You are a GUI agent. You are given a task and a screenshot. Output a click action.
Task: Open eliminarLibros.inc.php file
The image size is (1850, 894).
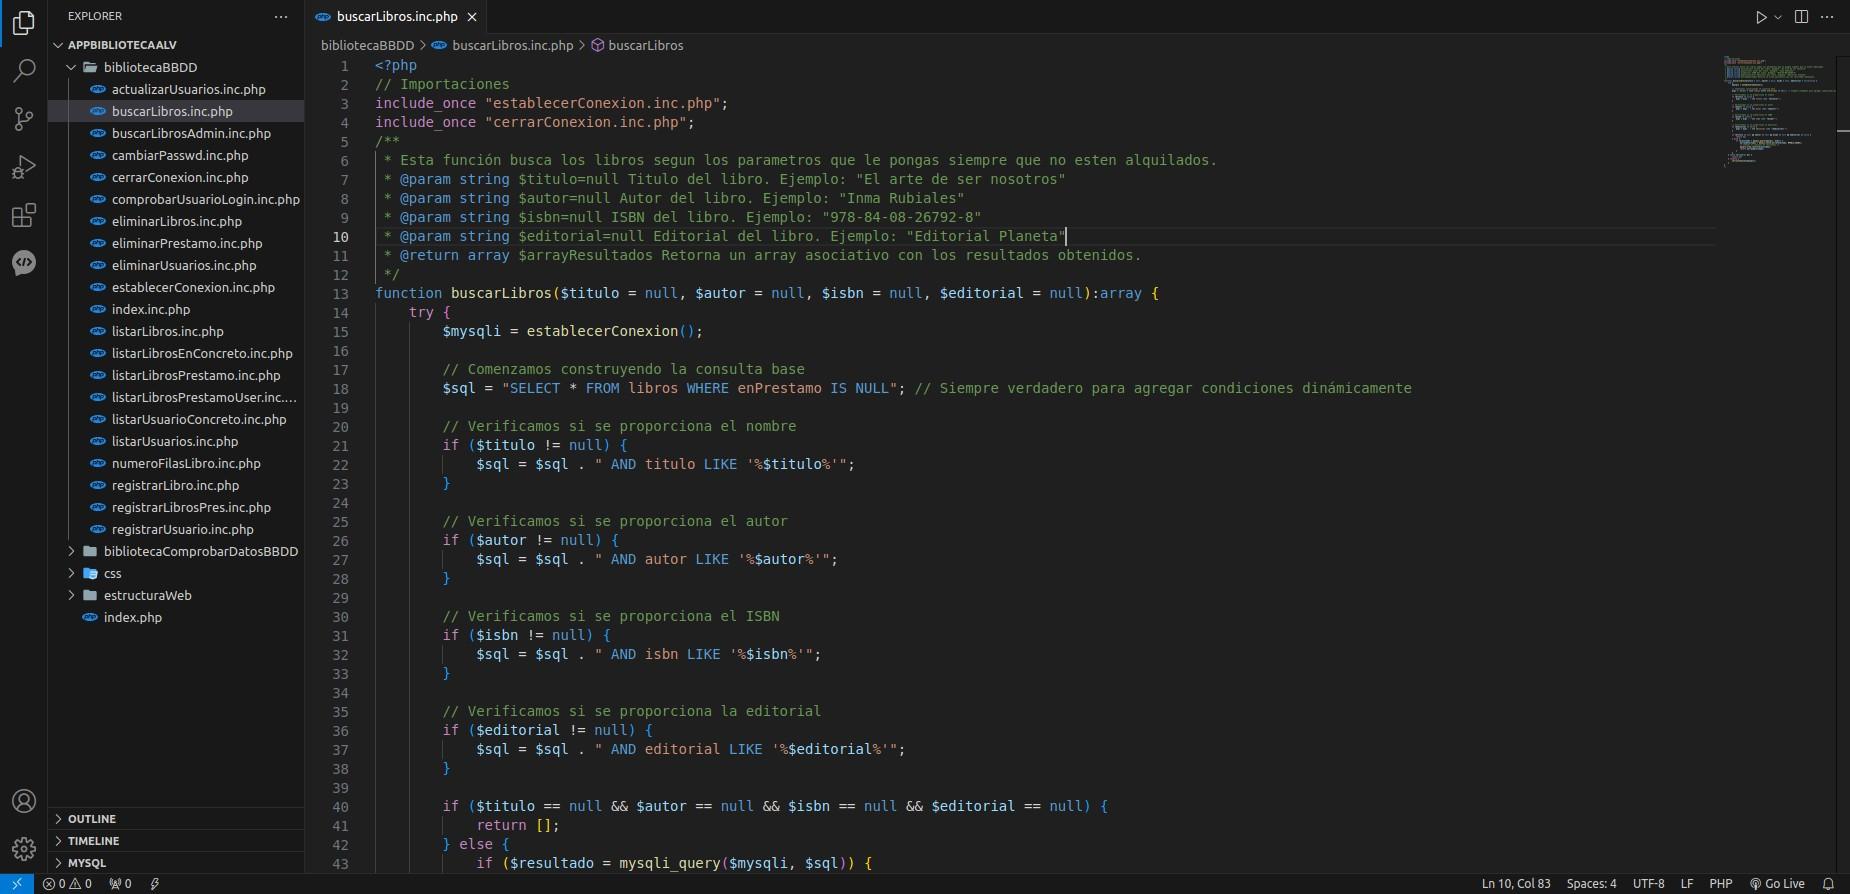[176, 221]
